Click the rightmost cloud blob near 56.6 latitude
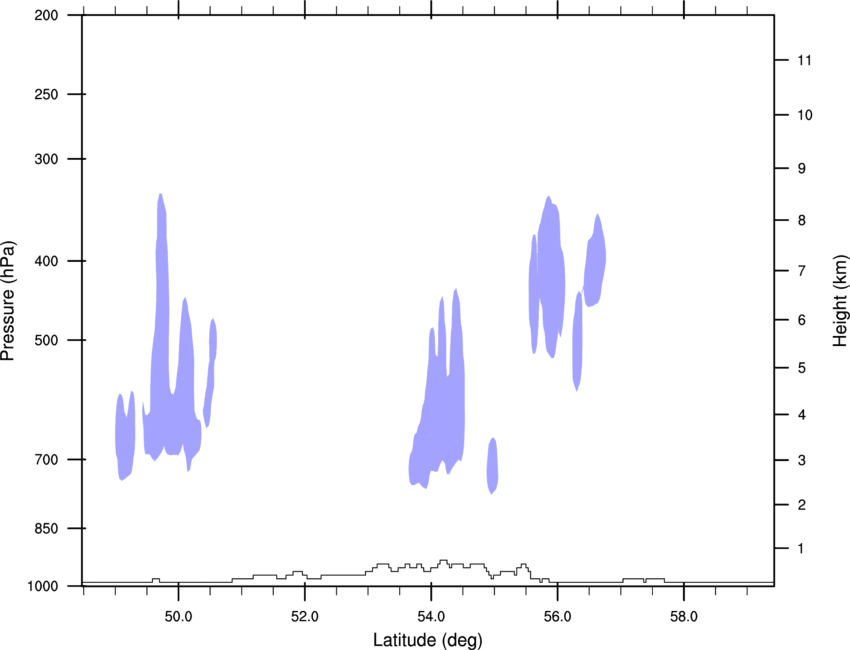The width and height of the screenshot is (850, 650). click(594, 265)
